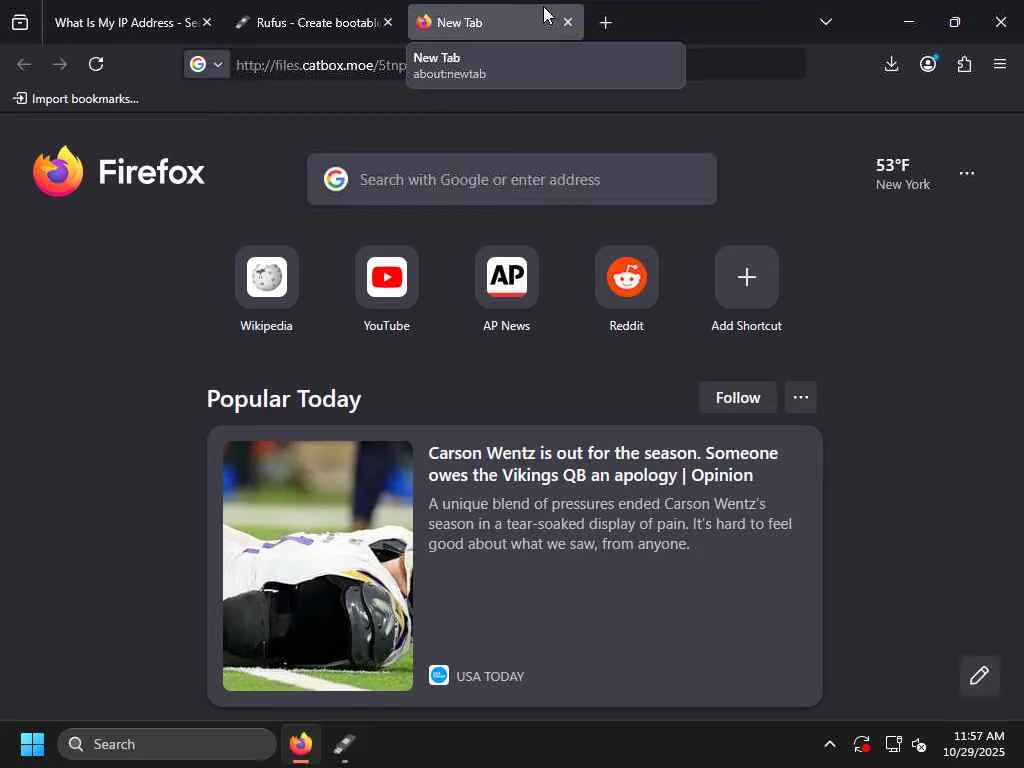Open the Reddit shortcut
Viewport: 1024px width, 768px height.
click(x=627, y=289)
